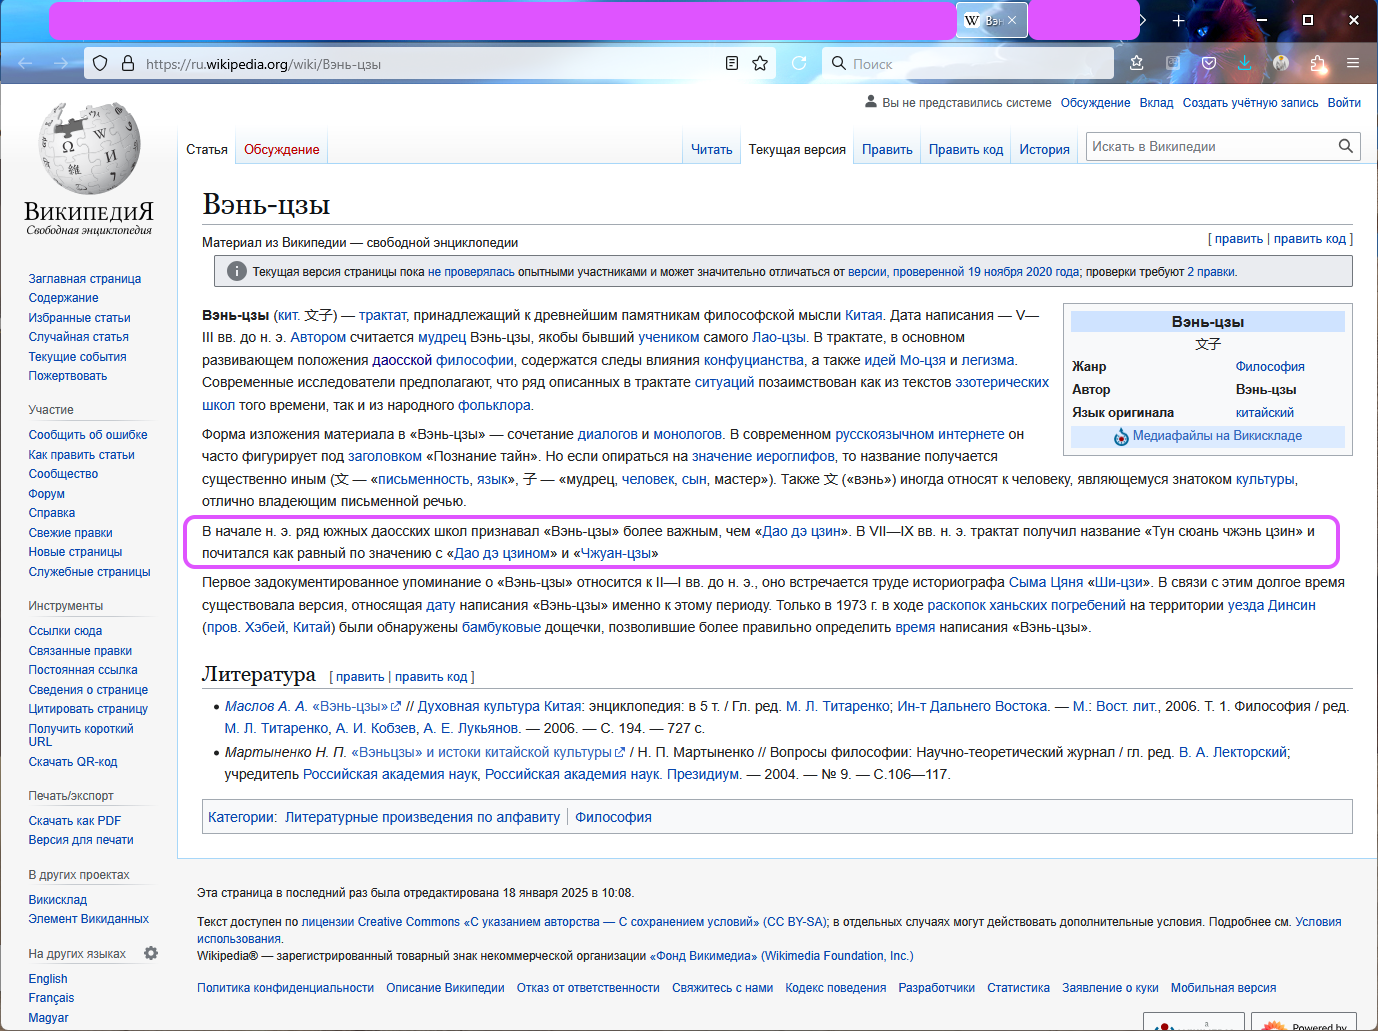Open the Firefox account avatar
Viewport: 1378px width, 1031px height.
click(1281, 63)
